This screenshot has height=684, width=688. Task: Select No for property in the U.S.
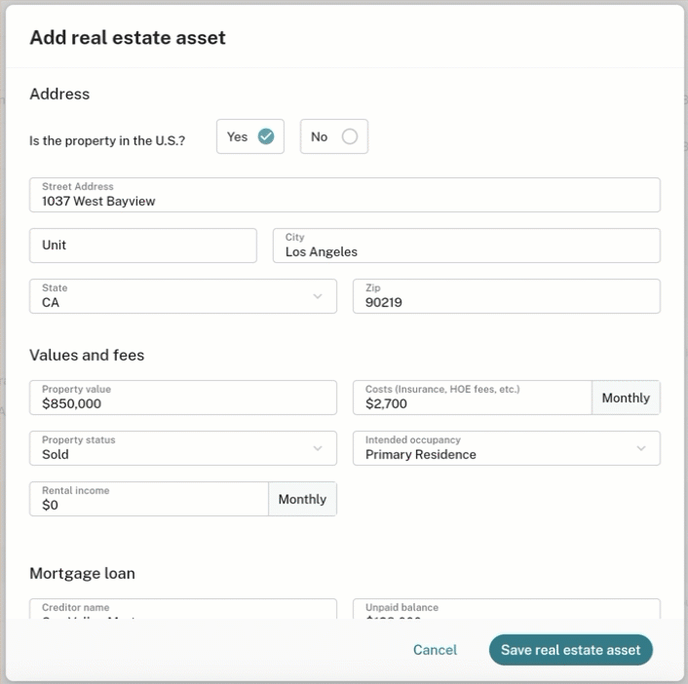pyautogui.click(x=334, y=136)
